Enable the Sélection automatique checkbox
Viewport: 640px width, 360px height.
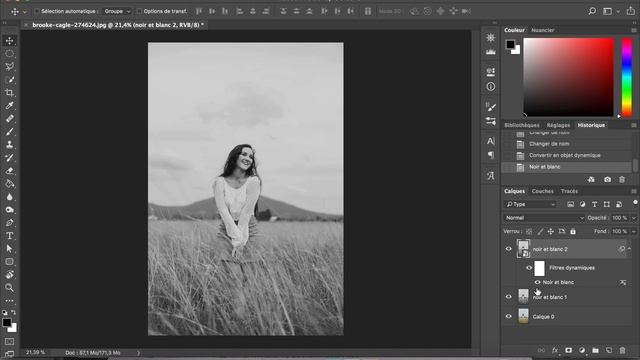37,11
